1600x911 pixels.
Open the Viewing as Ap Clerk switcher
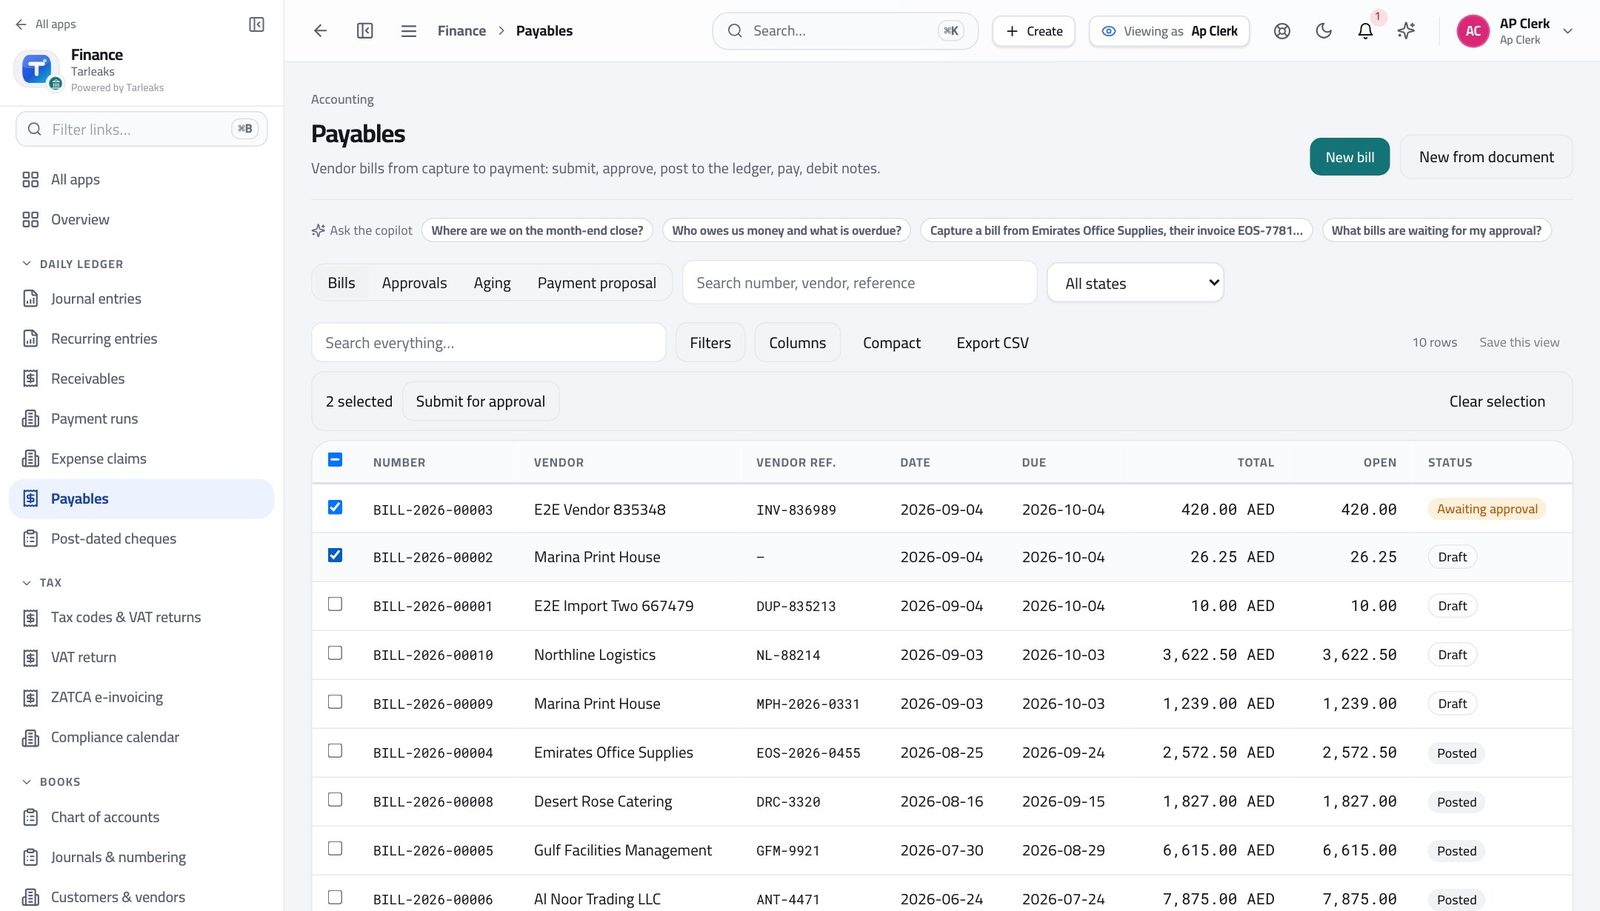[1168, 31]
